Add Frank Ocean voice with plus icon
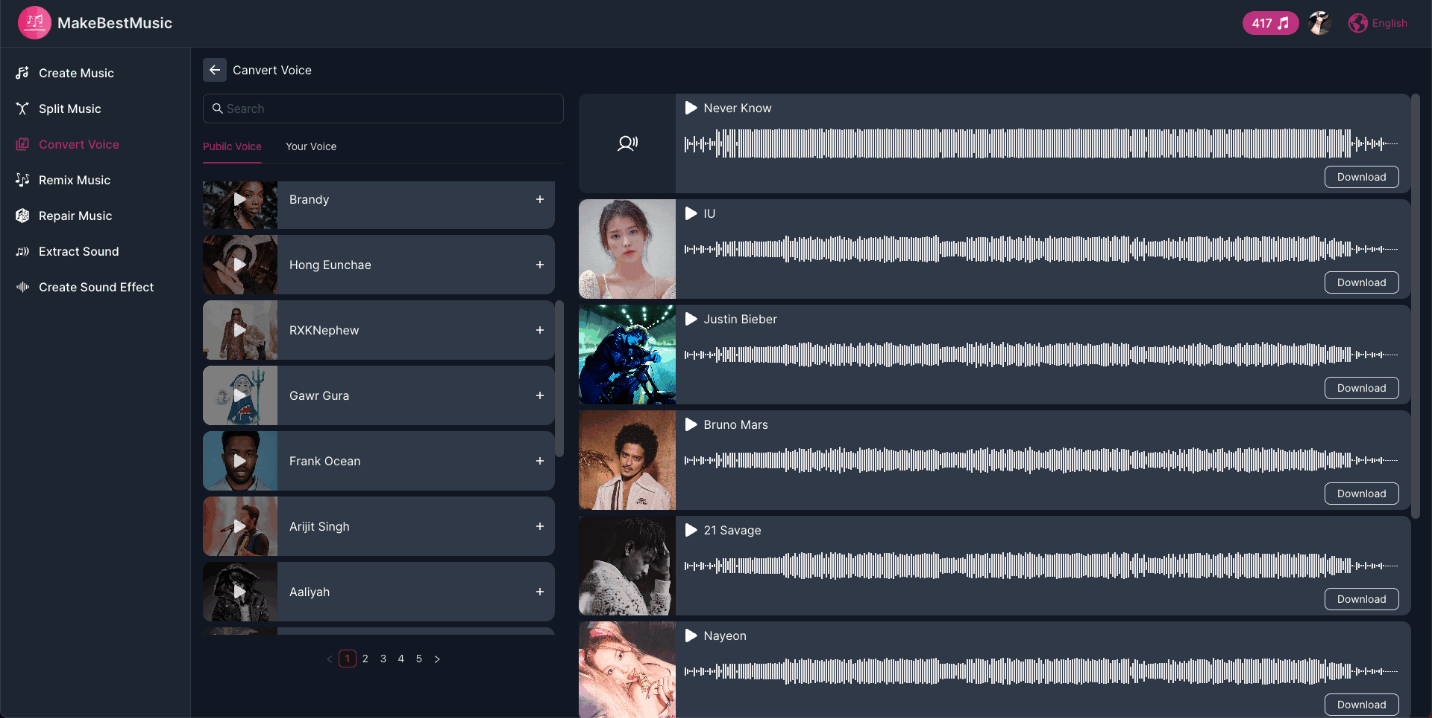 click(x=540, y=461)
